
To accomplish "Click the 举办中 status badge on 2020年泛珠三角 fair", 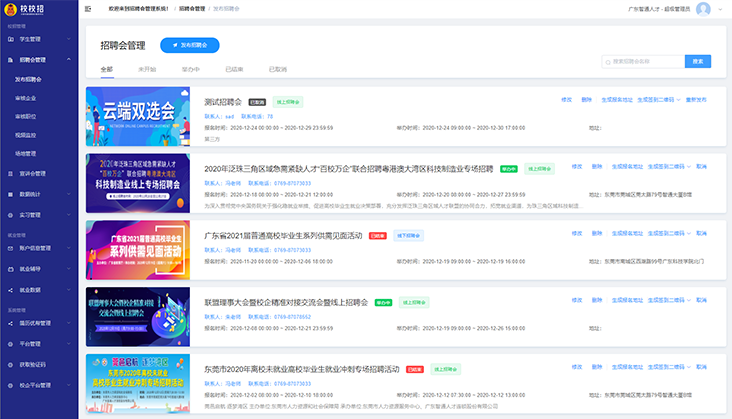I will tap(509, 169).
